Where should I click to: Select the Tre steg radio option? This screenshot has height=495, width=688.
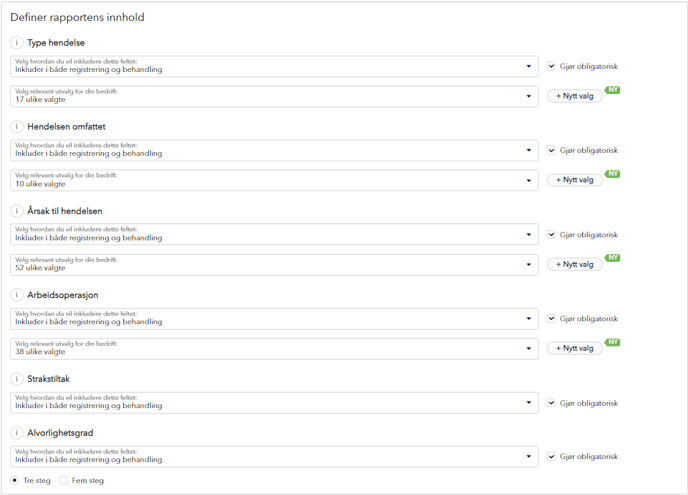pyautogui.click(x=15, y=481)
